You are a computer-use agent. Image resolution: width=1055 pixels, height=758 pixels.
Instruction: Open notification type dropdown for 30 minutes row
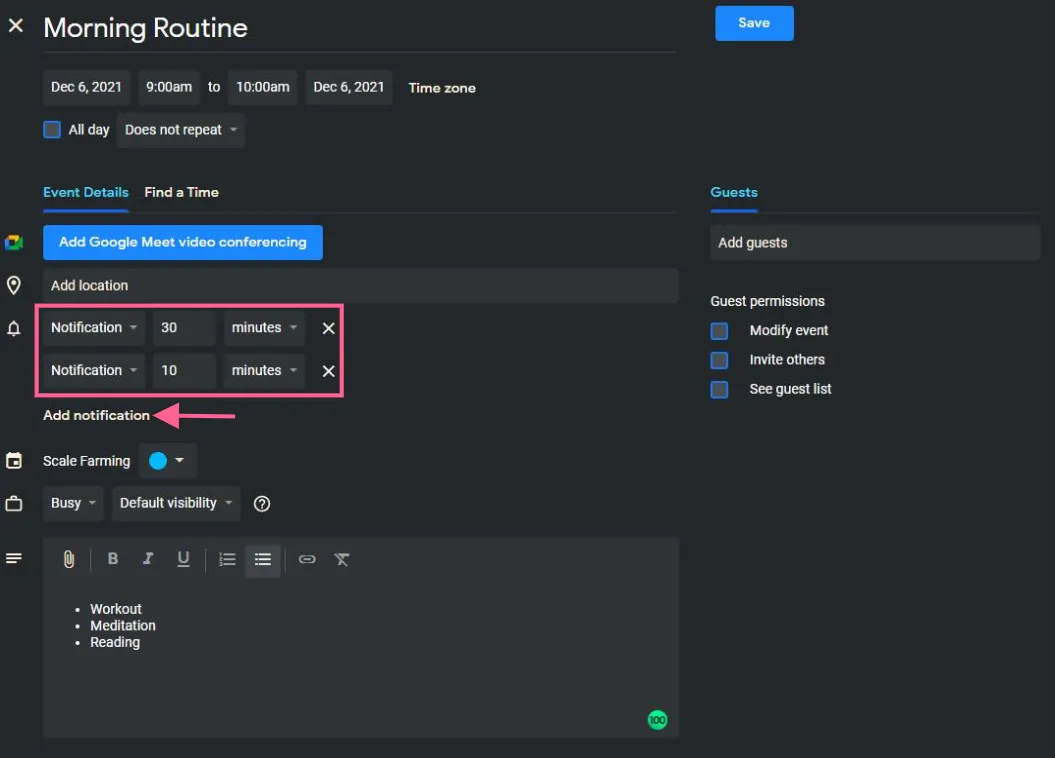[x=94, y=328]
